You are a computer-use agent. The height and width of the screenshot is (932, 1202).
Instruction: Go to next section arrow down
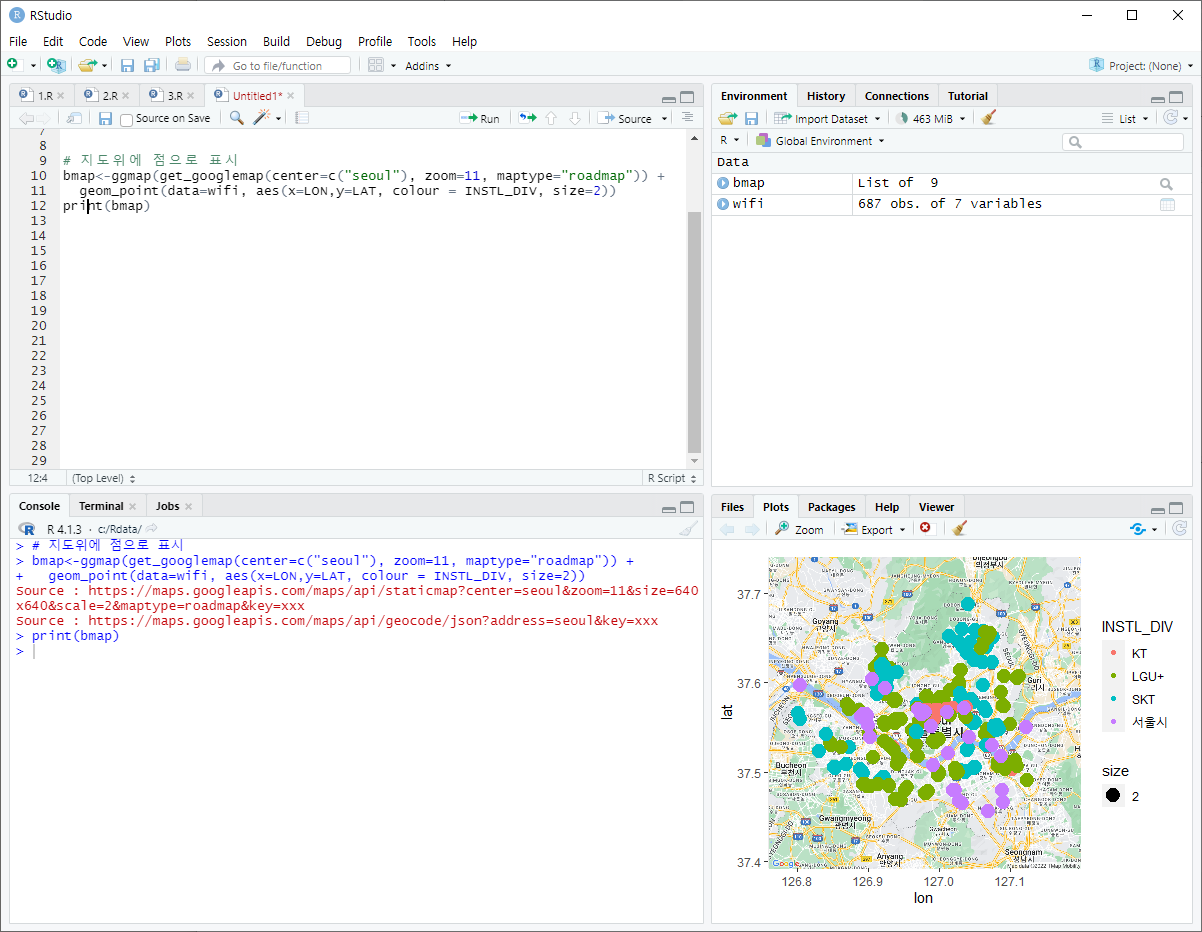(x=574, y=118)
